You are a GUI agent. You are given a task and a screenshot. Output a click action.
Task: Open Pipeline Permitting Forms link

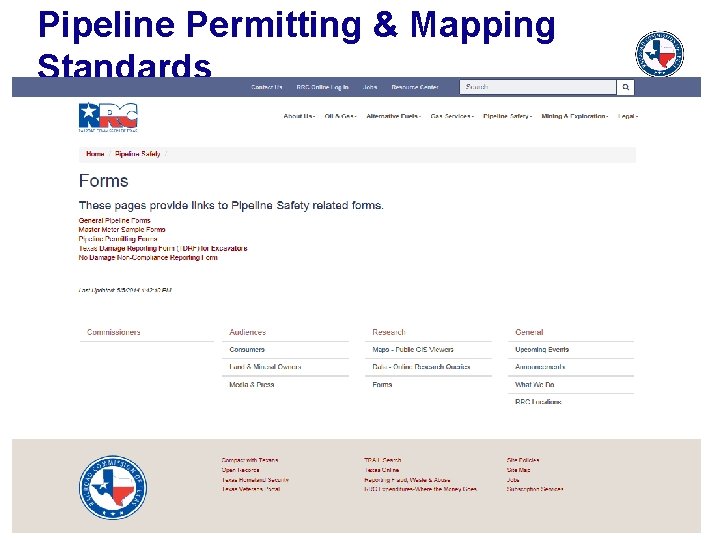click(x=118, y=239)
